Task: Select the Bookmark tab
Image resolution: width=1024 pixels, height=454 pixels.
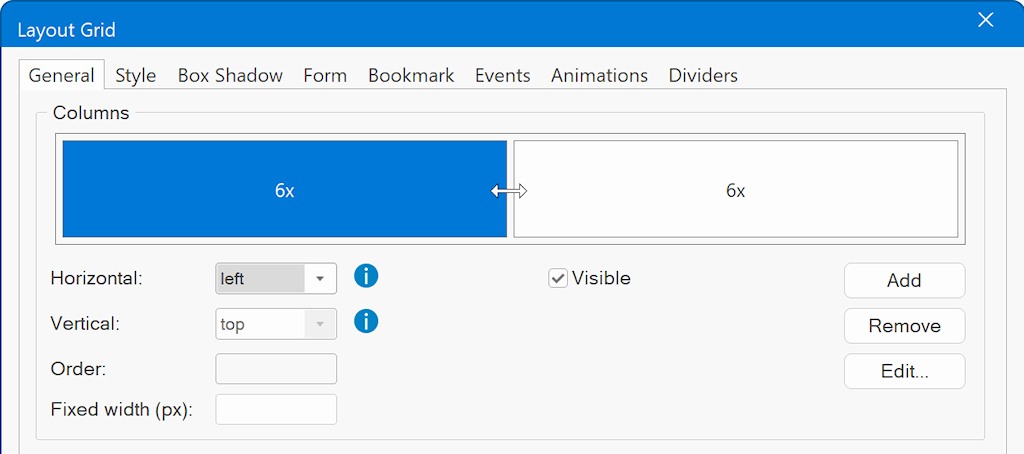Action: coord(411,76)
